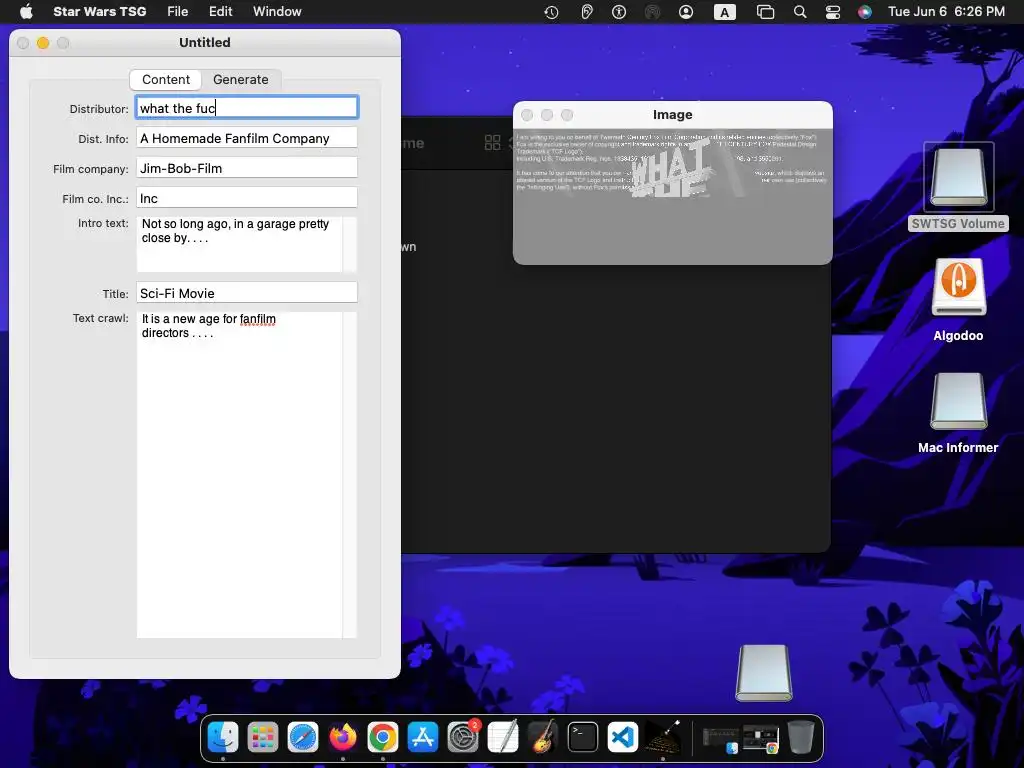Click the Film company field

click(x=247, y=168)
